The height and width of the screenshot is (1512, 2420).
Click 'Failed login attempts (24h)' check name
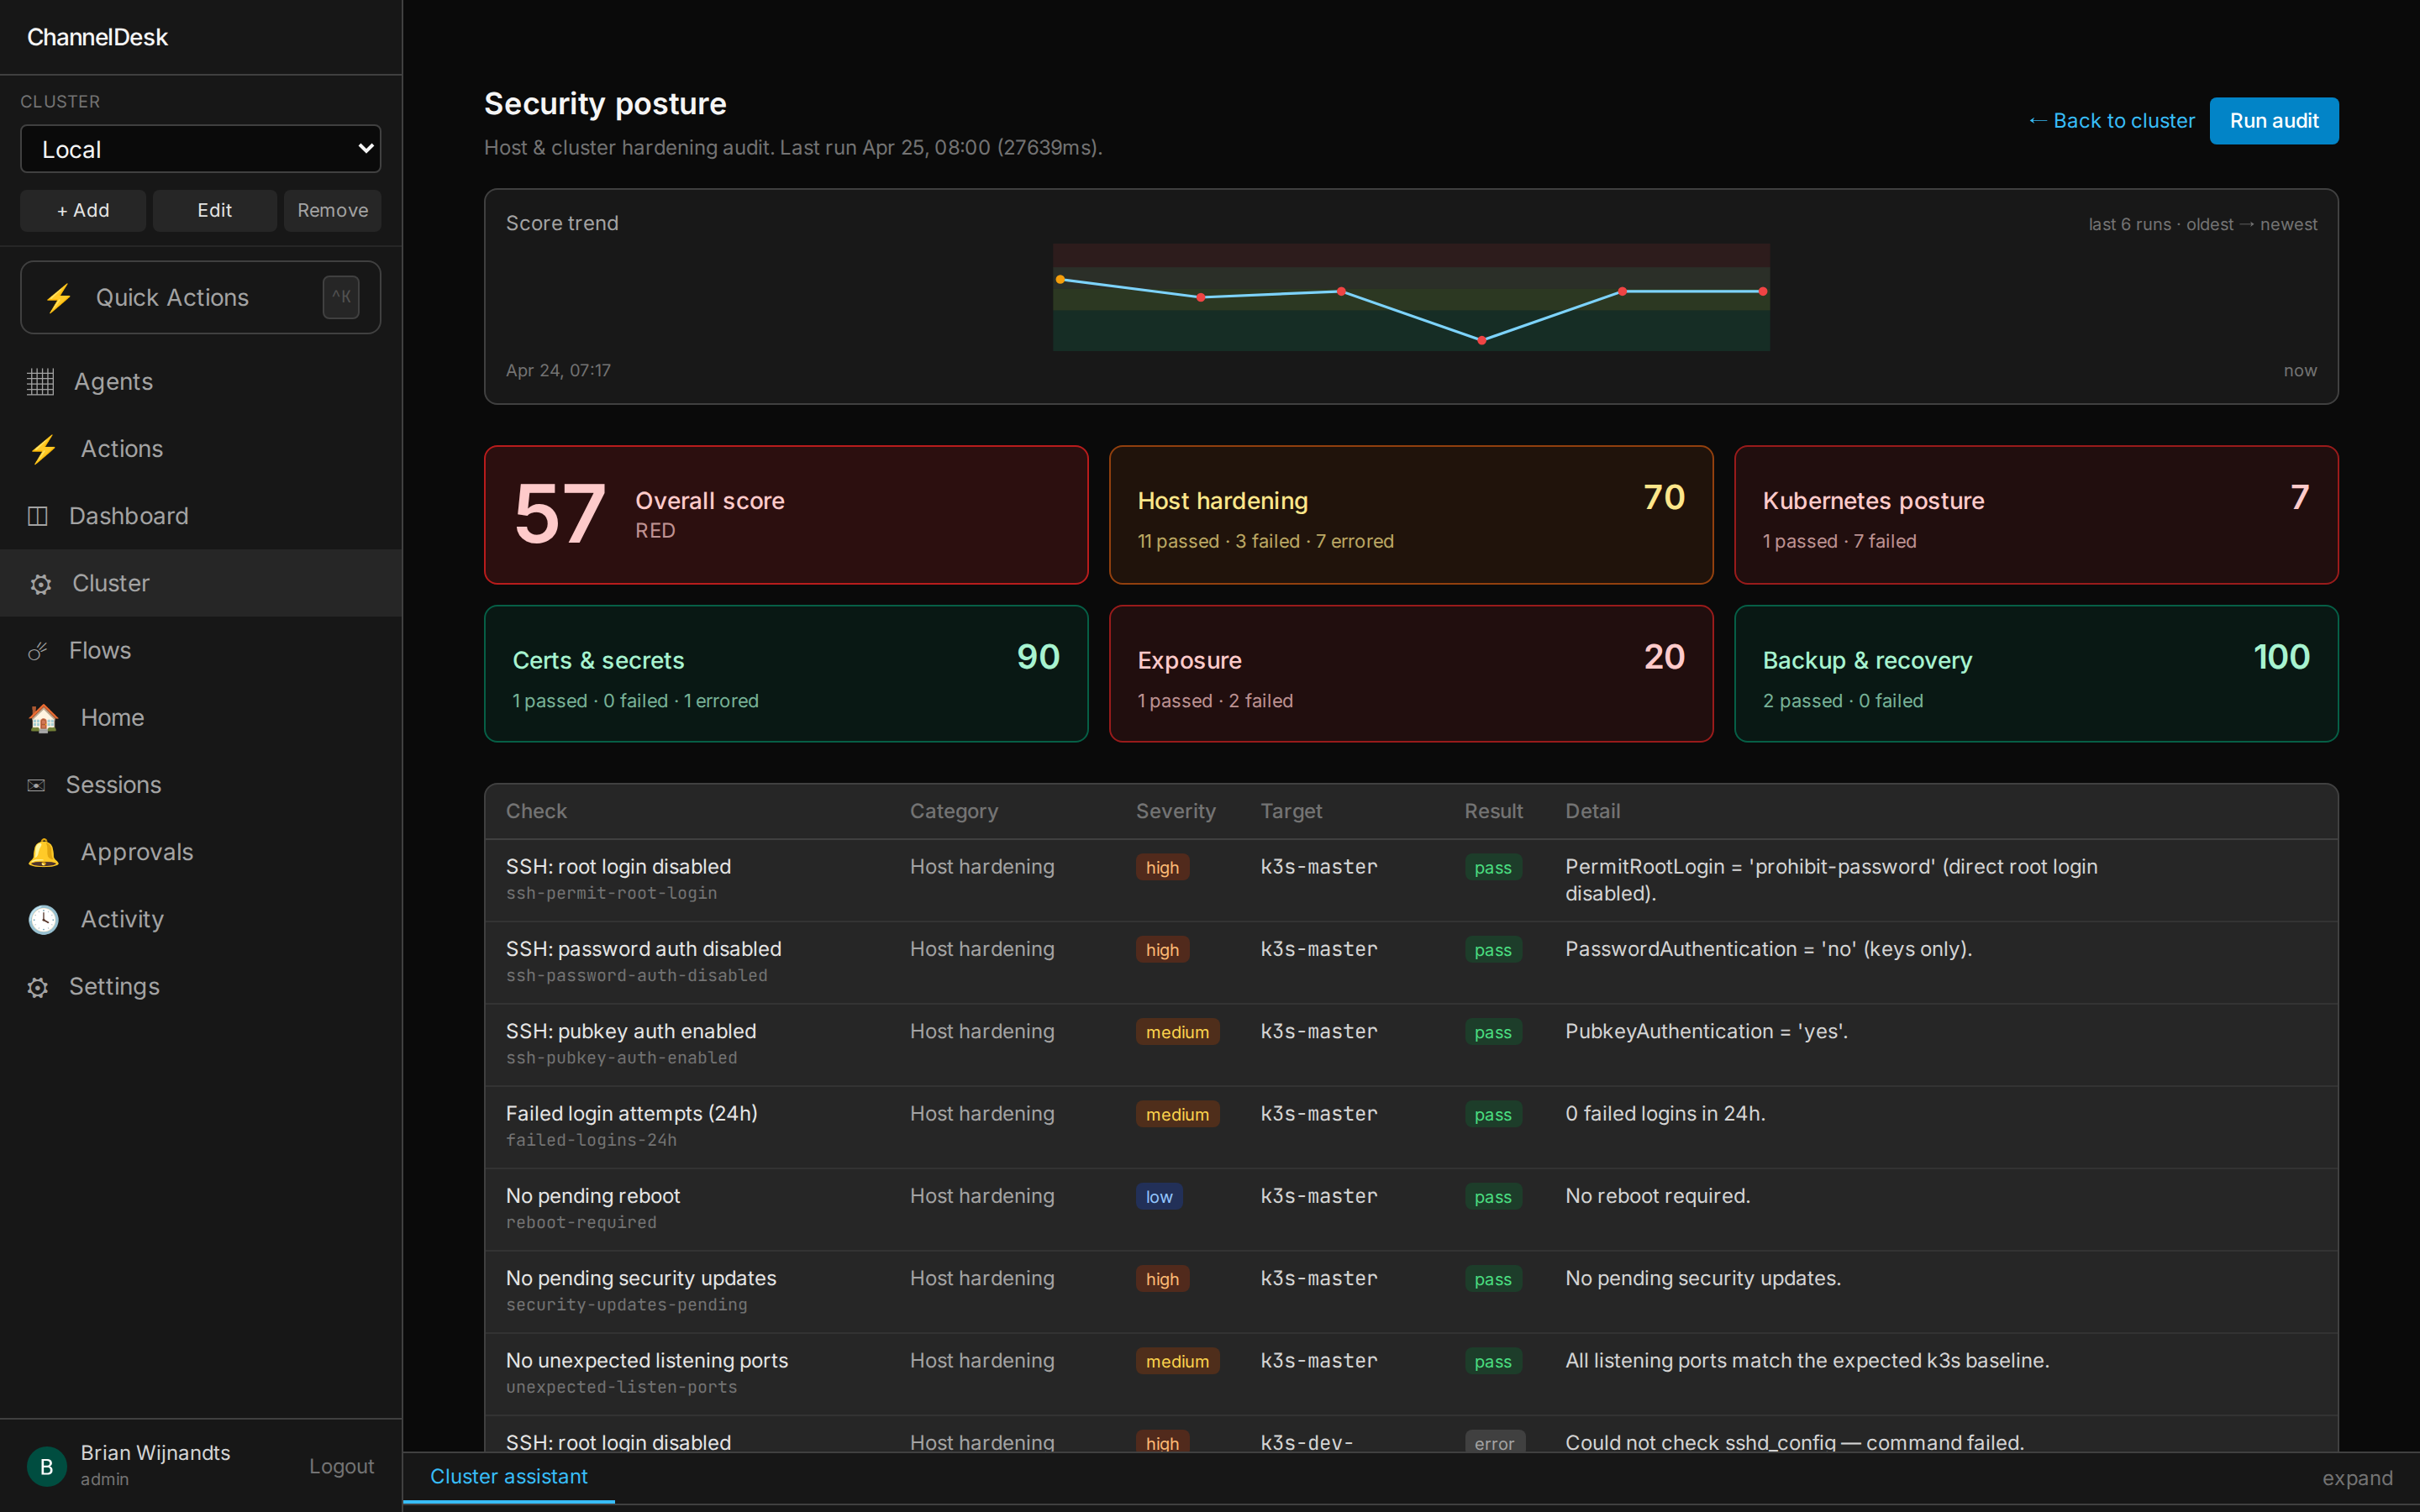(632, 1113)
